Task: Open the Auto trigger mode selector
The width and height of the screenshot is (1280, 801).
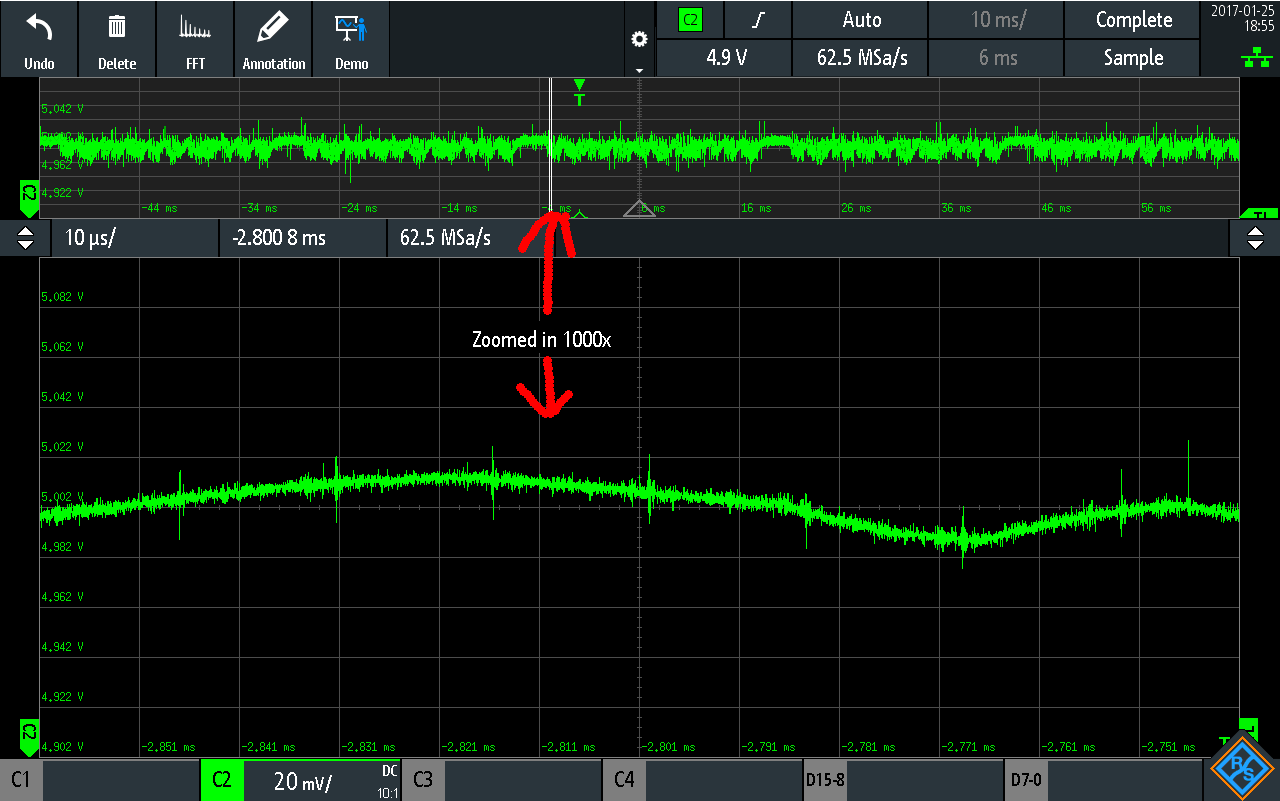Action: (x=861, y=20)
